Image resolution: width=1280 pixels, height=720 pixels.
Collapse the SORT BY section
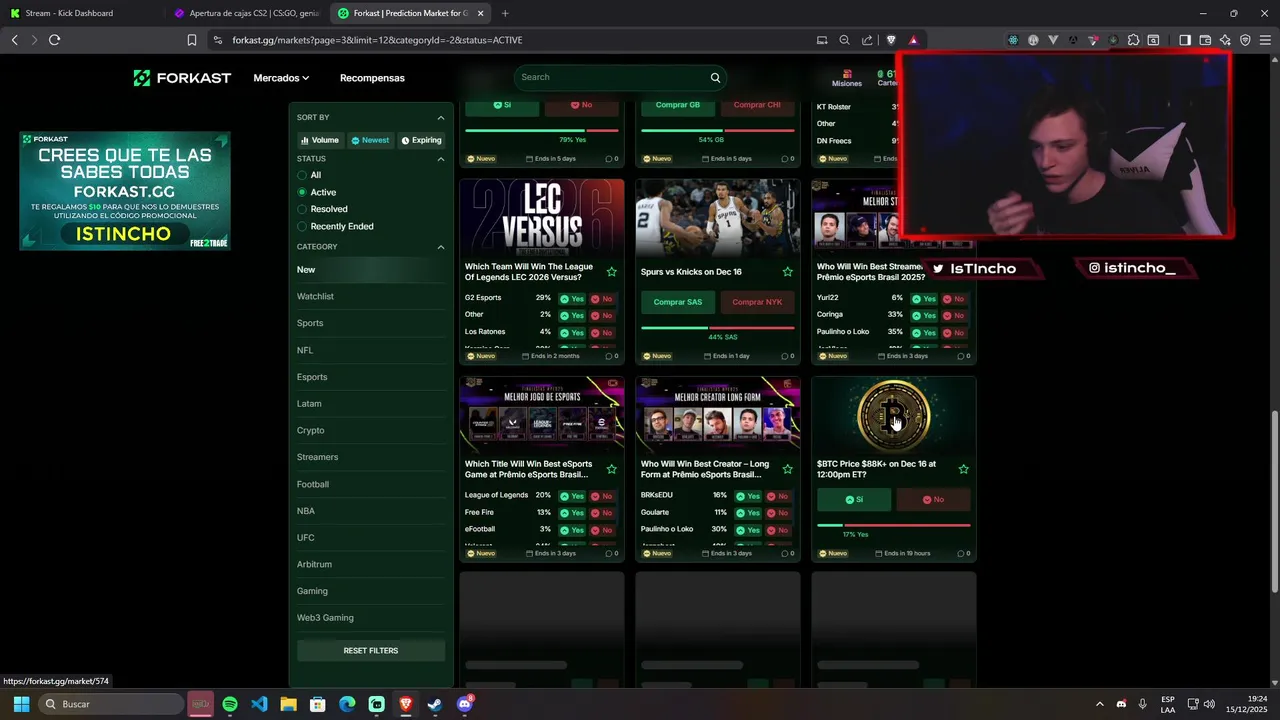click(441, 118)
